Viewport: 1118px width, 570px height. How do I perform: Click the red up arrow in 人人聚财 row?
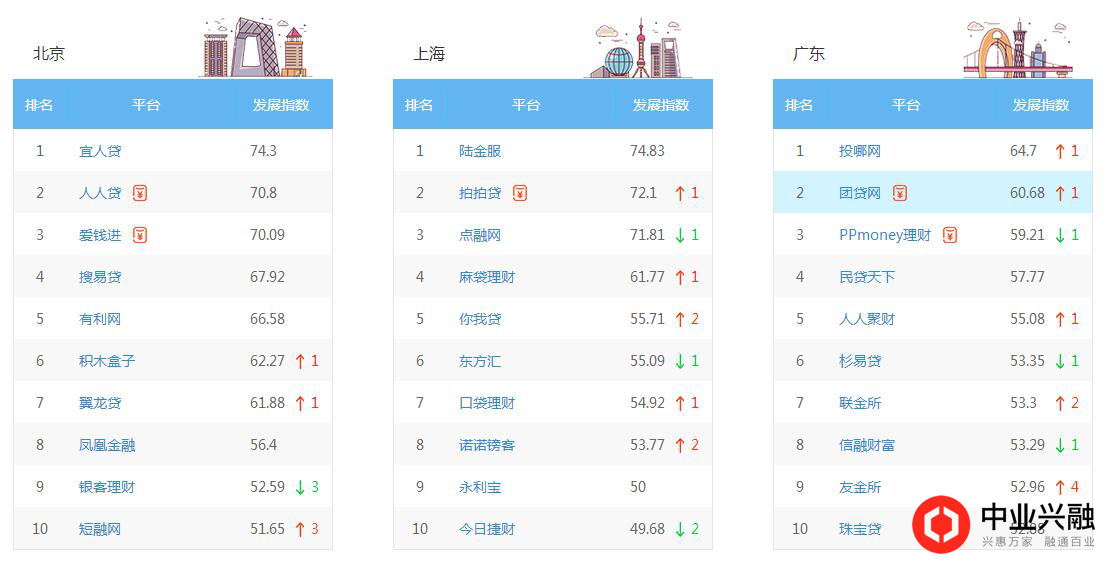point(1060,320)
